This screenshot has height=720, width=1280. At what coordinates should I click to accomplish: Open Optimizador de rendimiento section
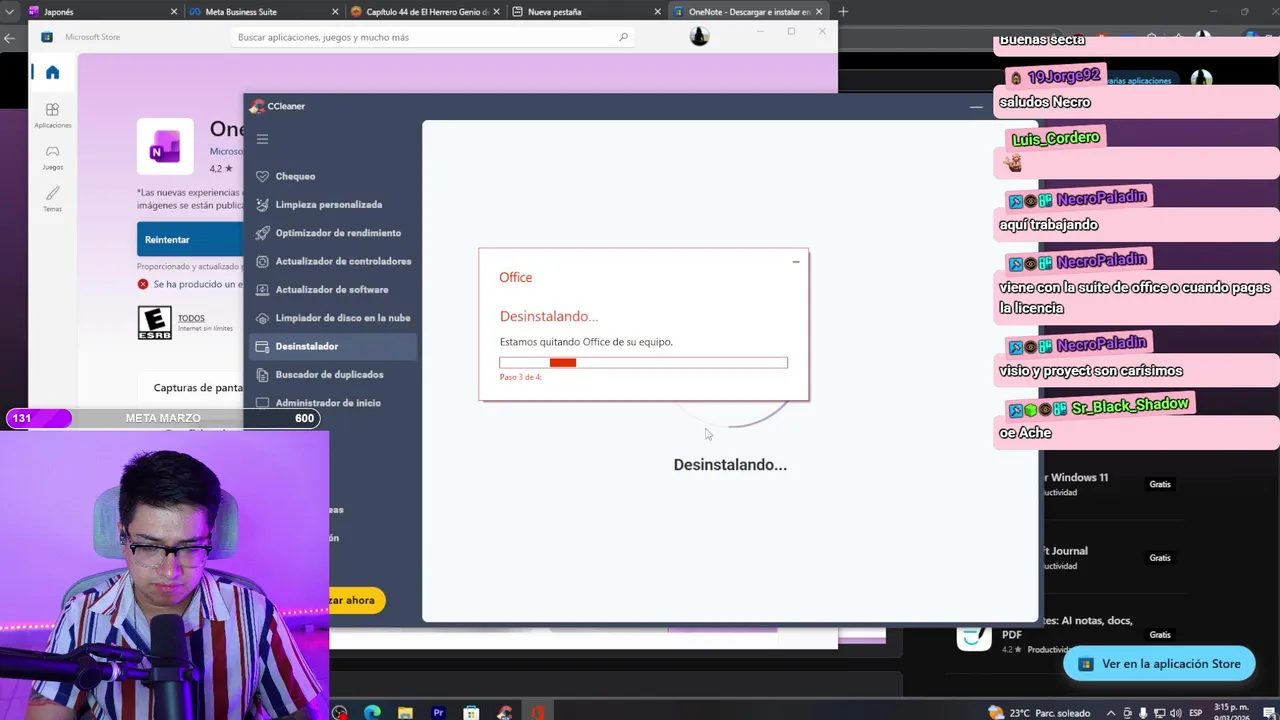coord(332,233)
